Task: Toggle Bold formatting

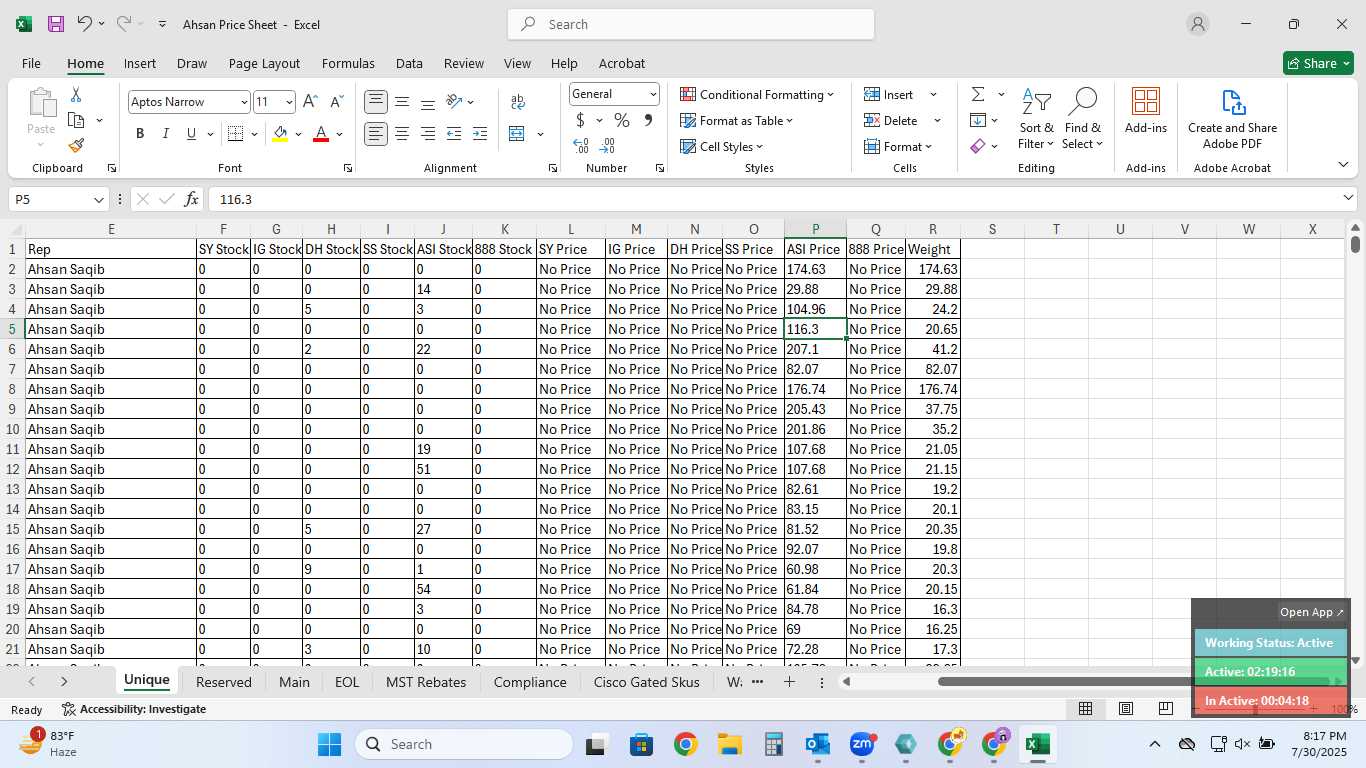Action: 140,133
